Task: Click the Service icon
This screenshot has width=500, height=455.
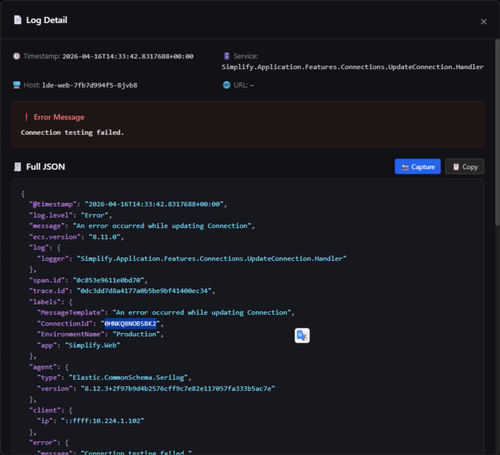Action: tap(227, 56)
